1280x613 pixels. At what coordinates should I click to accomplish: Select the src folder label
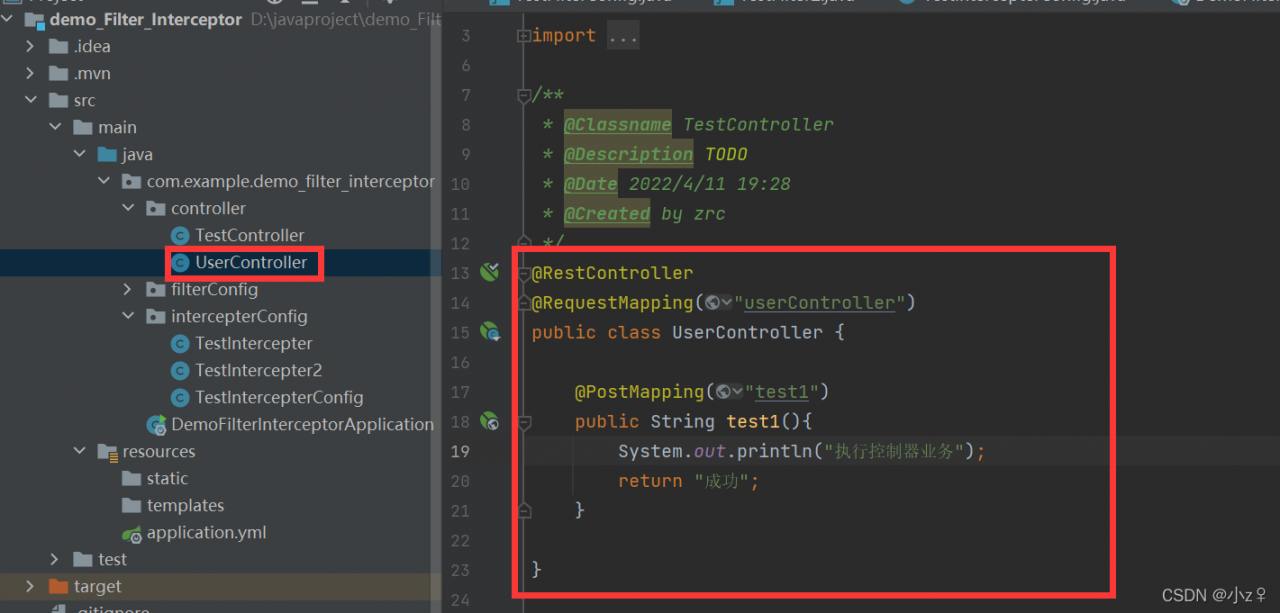coord(85,101)
